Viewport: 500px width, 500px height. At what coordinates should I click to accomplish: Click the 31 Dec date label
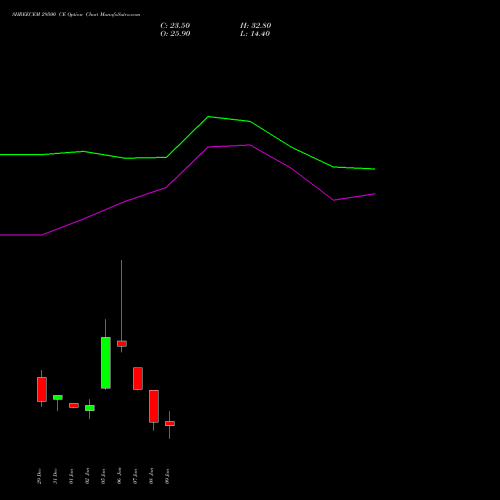pos(55,476)
